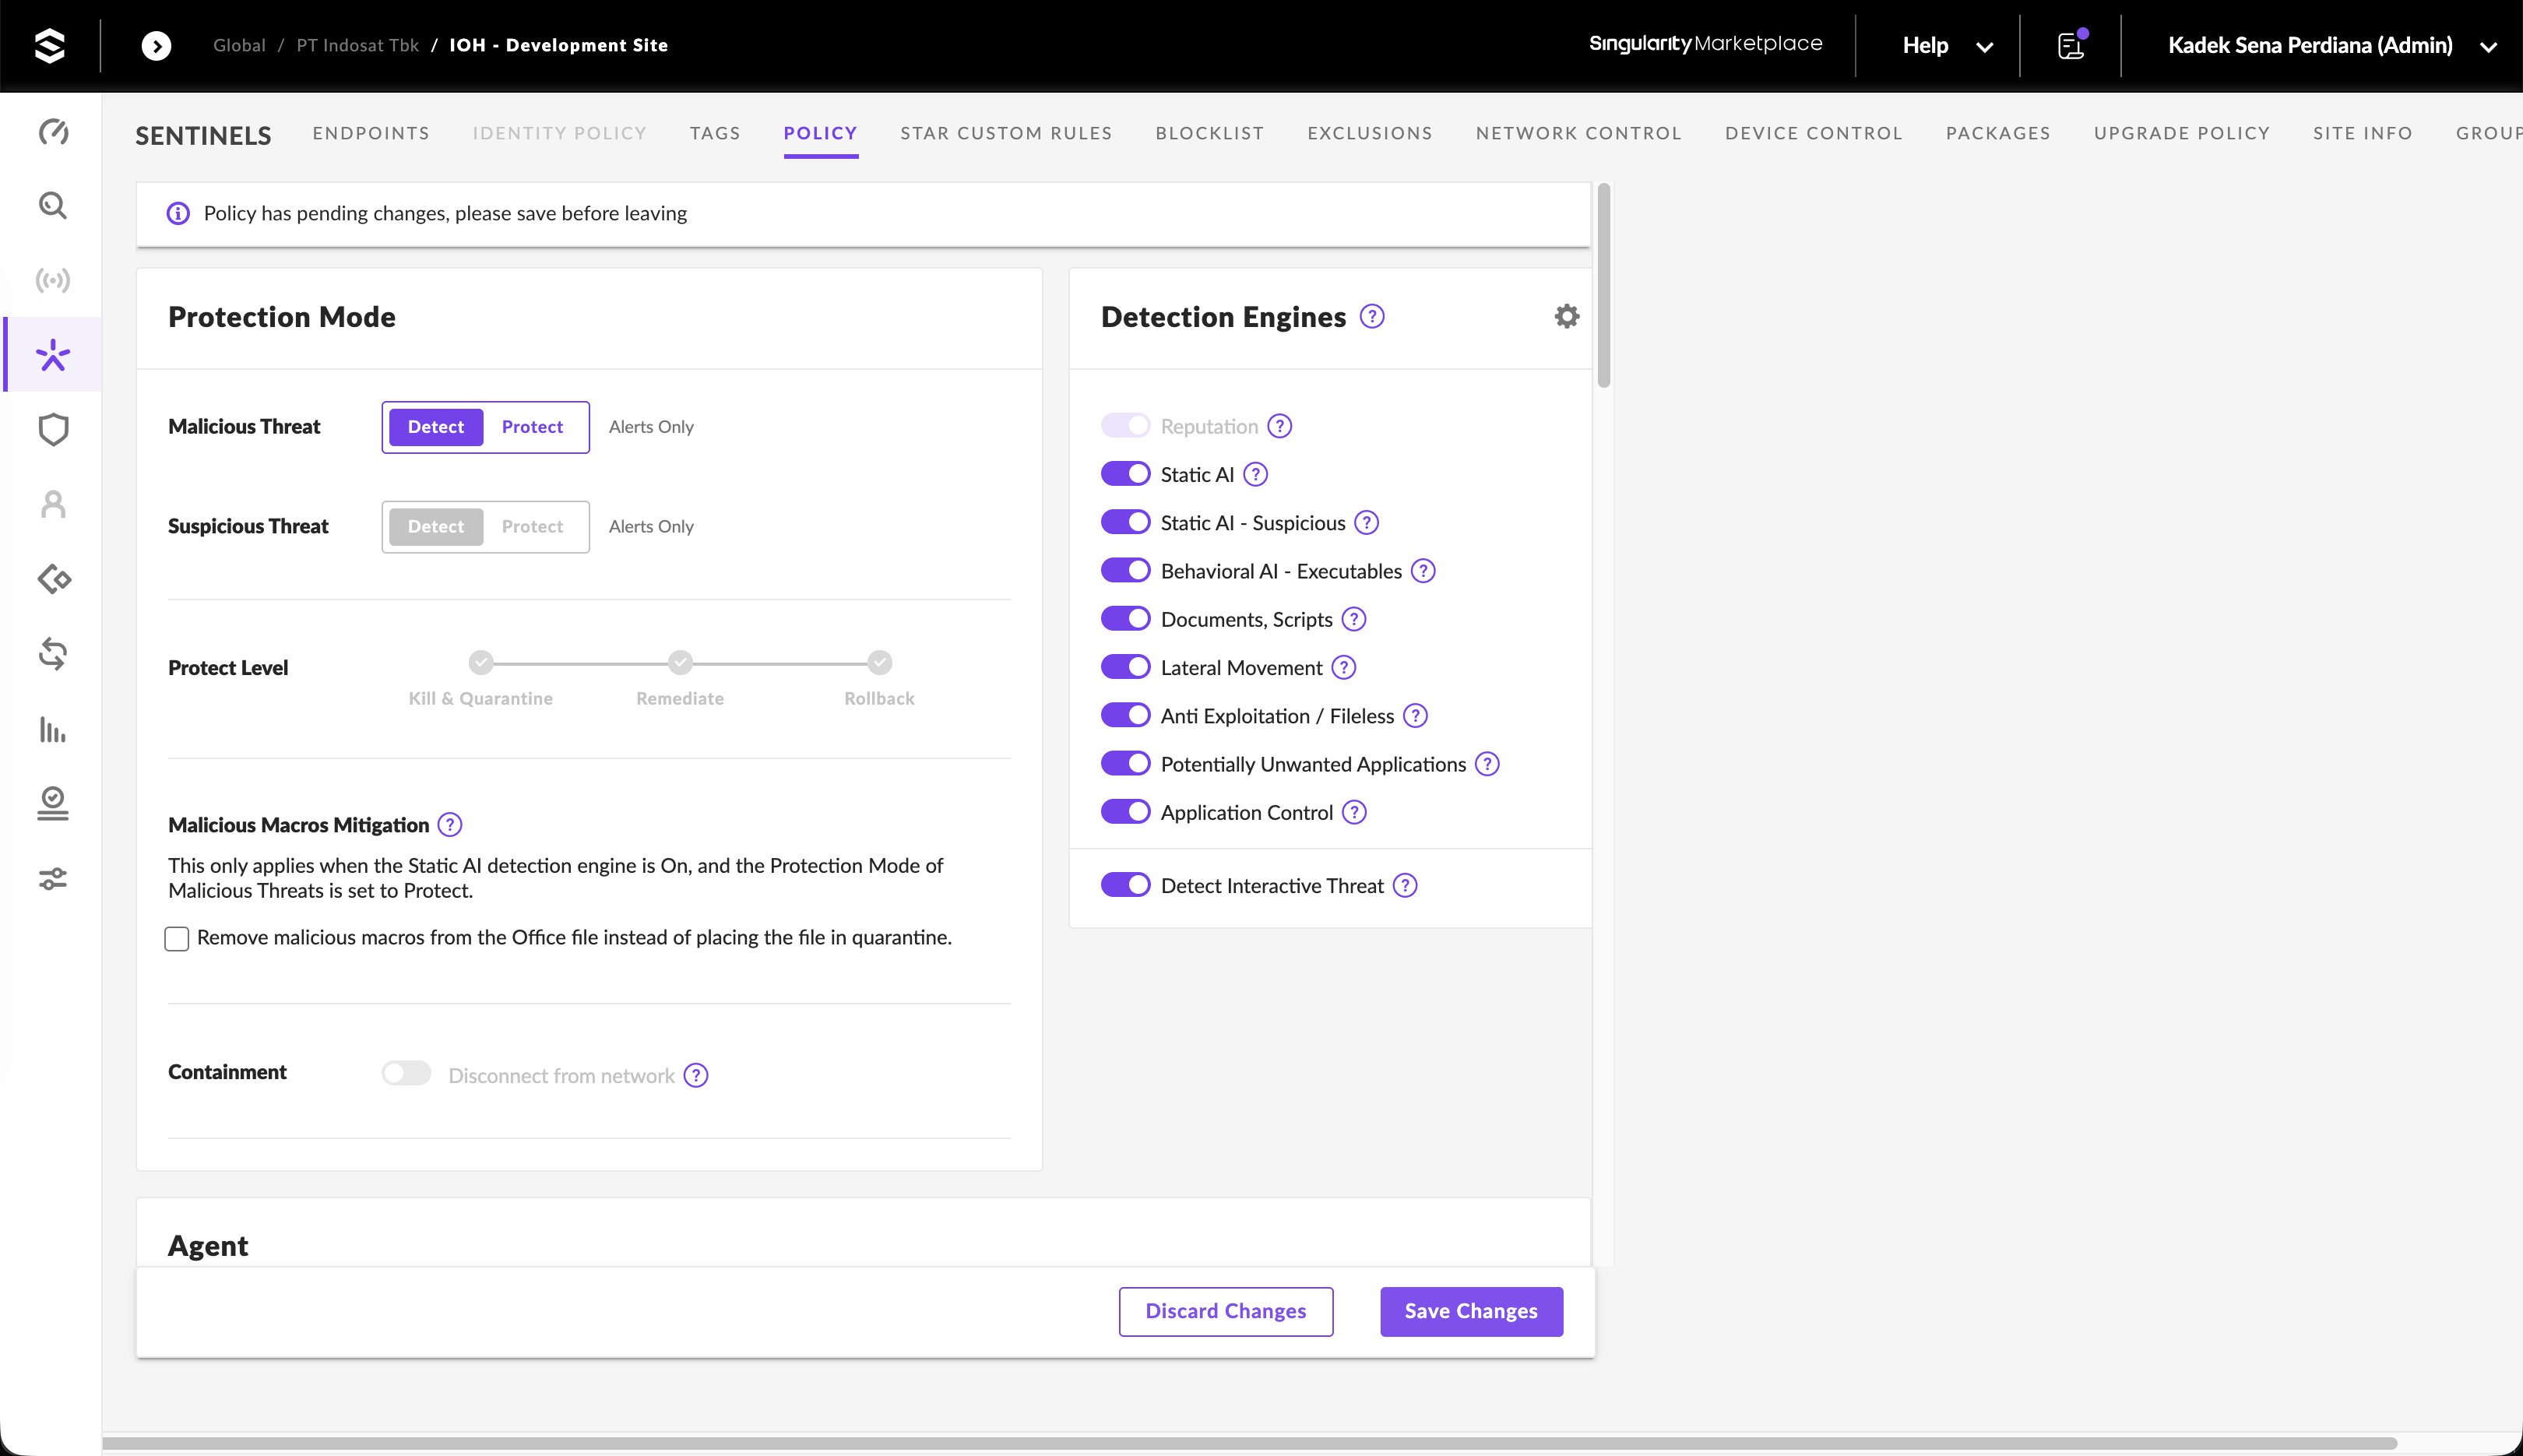Open the checkmark badge sidebar icon
This screenshot has height=1456, width=2523.
coord(53,803)
